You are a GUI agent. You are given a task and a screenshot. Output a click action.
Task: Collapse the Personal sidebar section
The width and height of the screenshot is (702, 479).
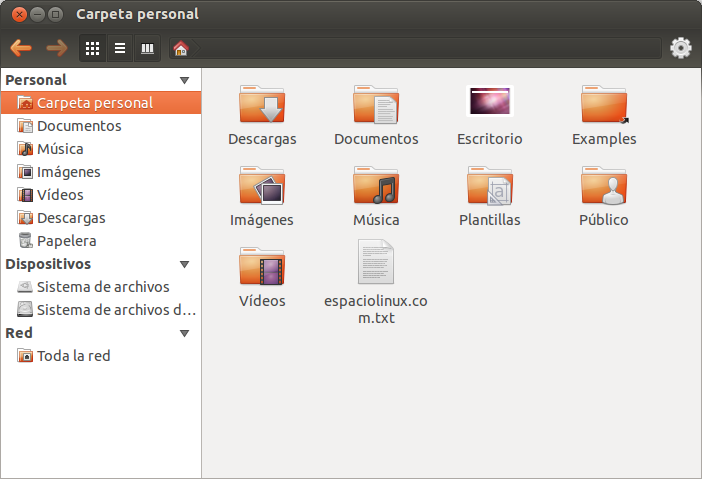[184, 80]
